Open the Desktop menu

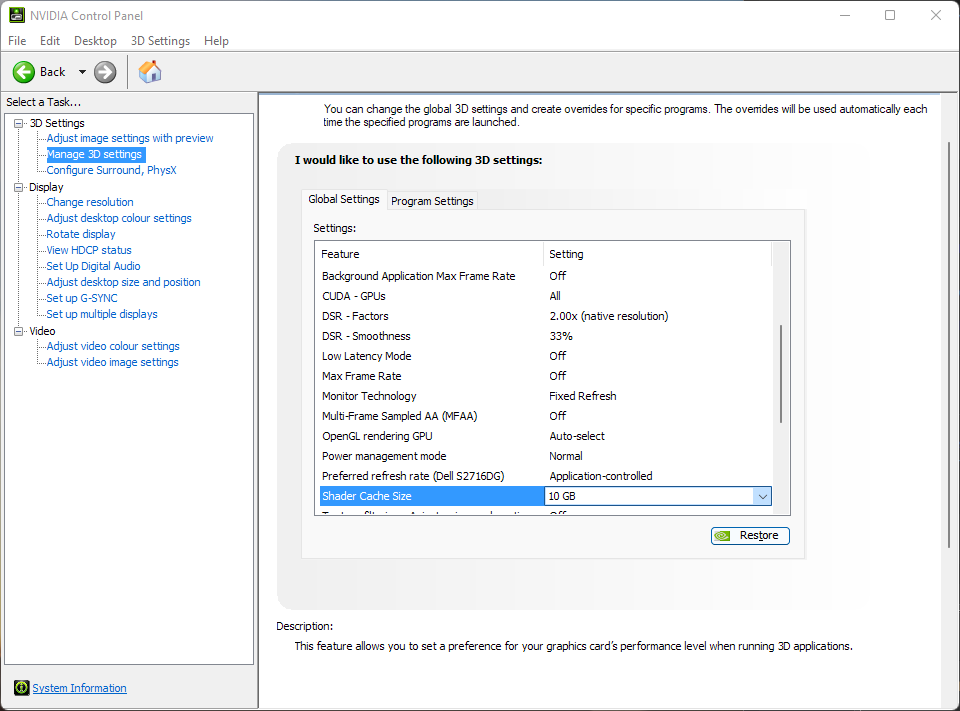95,41
